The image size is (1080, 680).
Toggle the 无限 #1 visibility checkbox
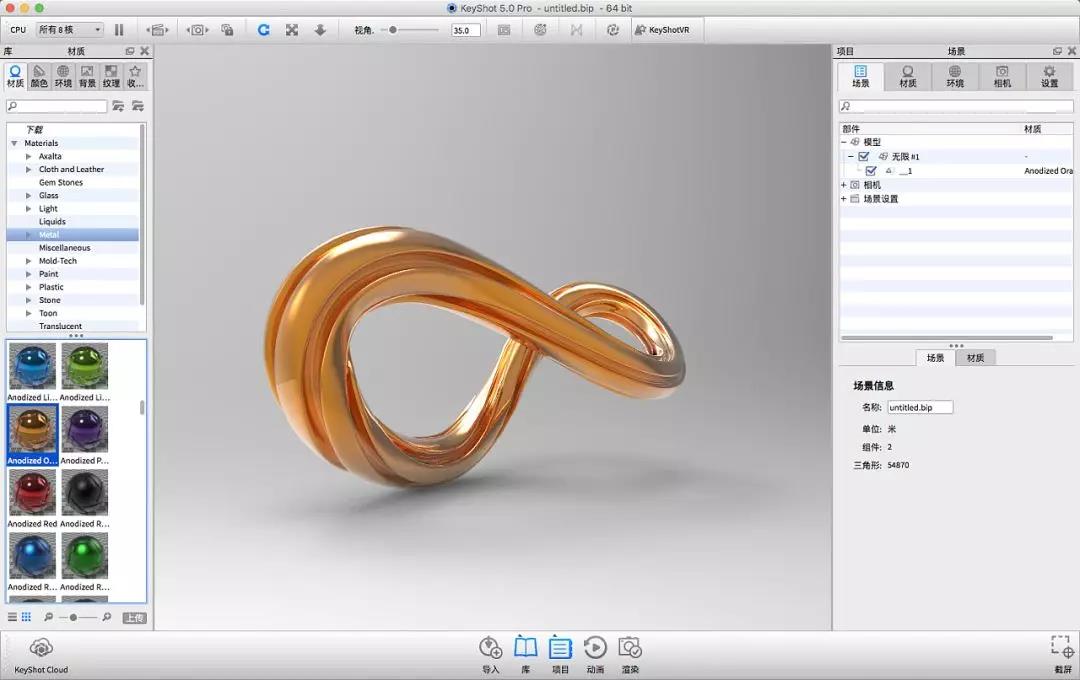tap(864, 156)
